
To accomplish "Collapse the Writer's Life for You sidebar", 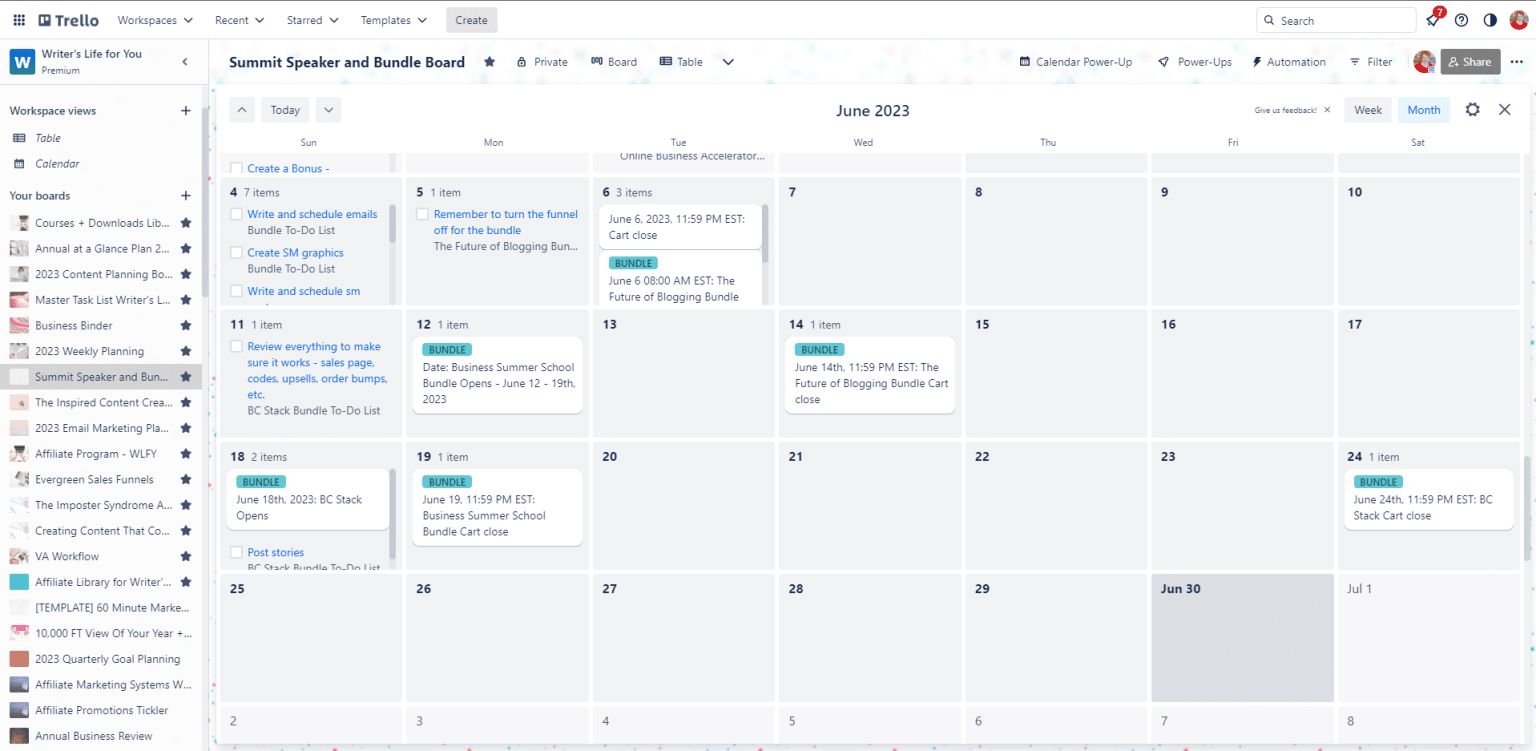I will coord(185,61).
